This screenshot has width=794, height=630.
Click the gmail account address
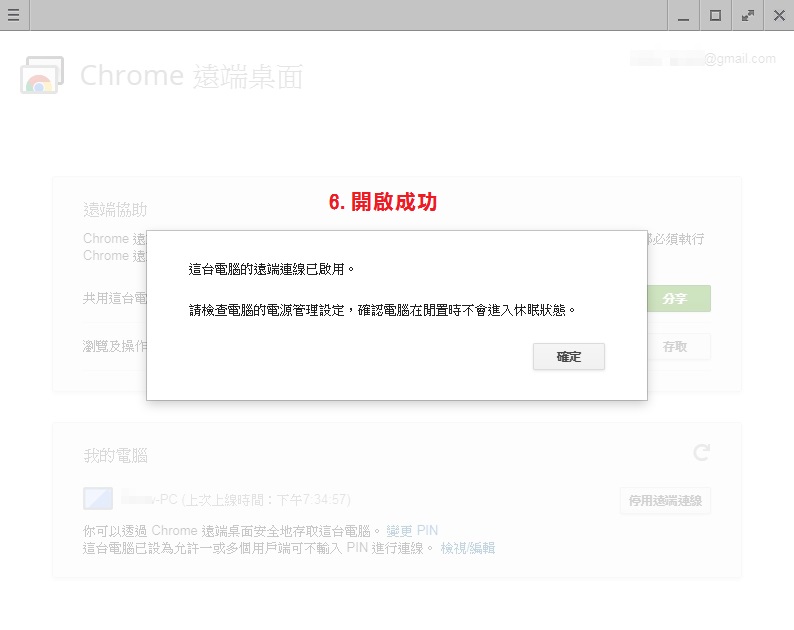point(703,59)
